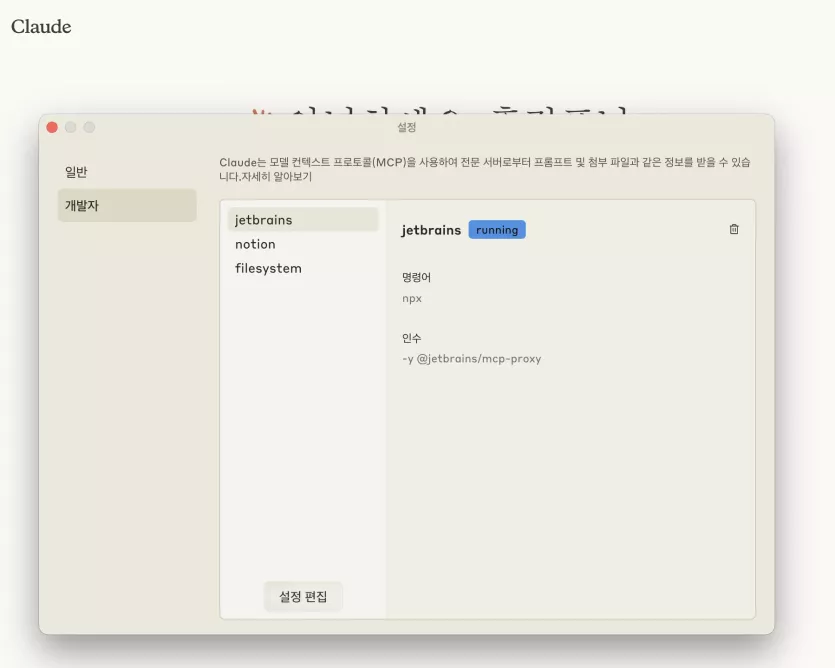Click the 설정 편집 button
The image size is (835, 668).
point(303,596)
